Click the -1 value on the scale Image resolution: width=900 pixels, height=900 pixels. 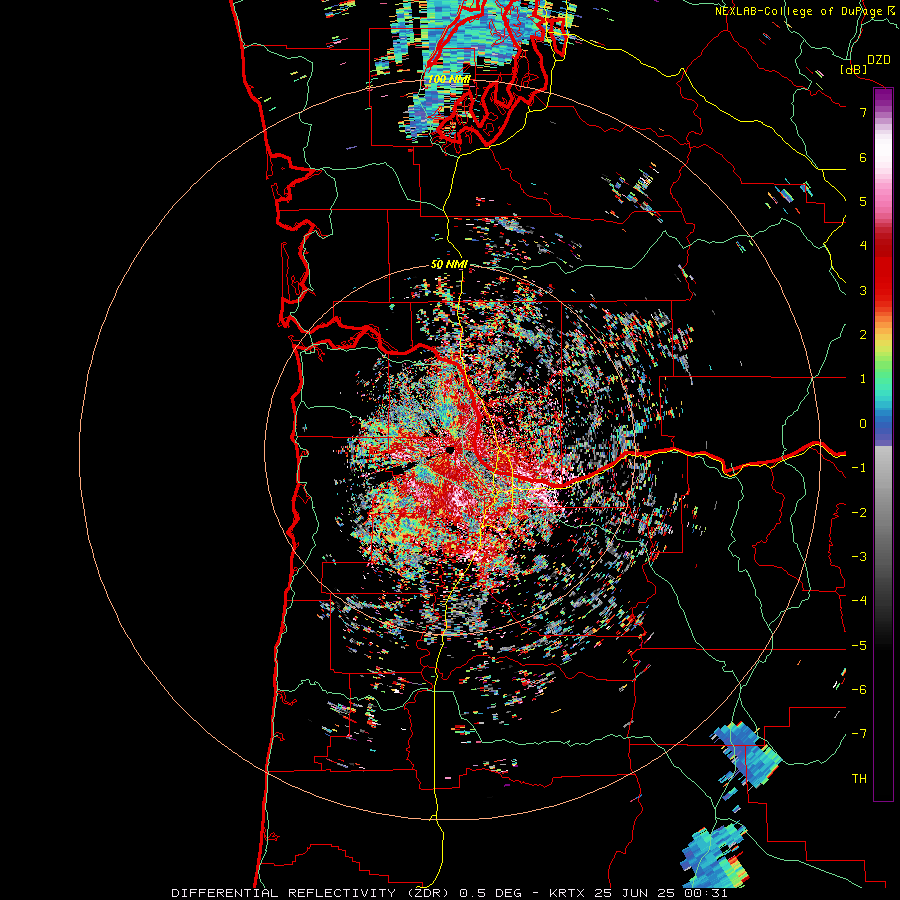pos(859,468)
